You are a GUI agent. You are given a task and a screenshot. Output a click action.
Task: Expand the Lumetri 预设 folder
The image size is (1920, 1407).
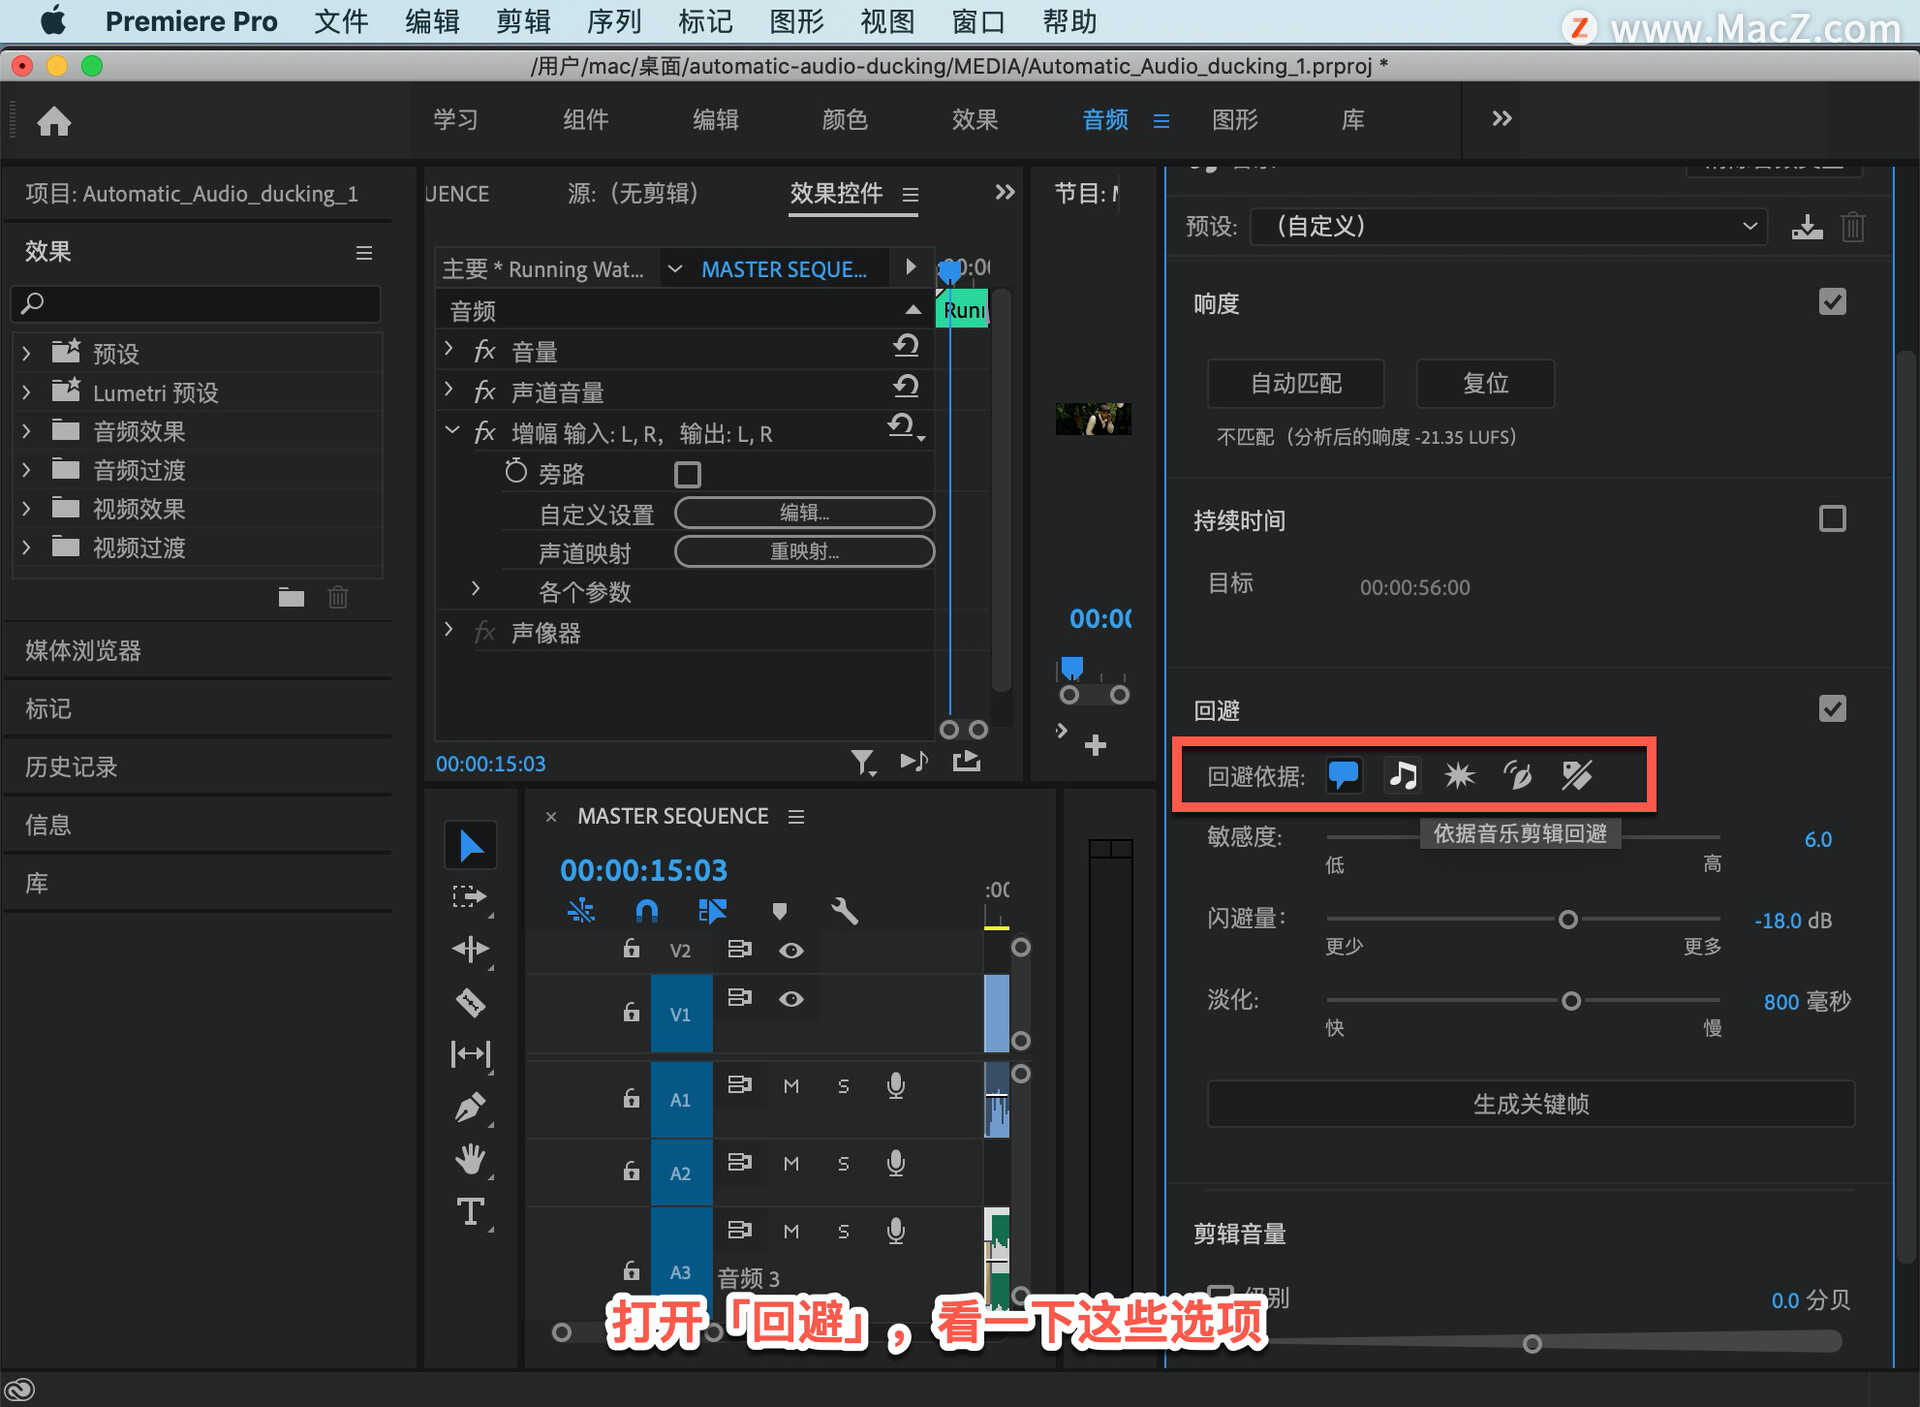coord(26,392)
